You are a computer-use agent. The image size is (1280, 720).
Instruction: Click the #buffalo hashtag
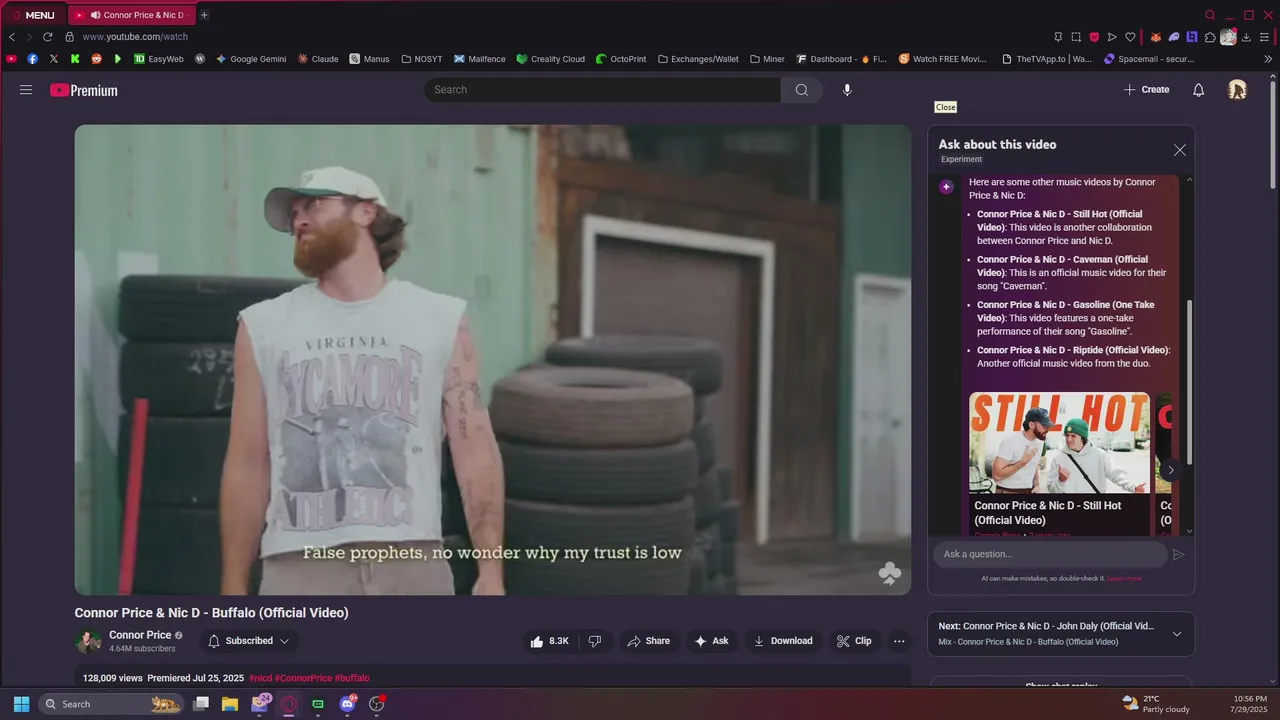click(x=352, y=678)
